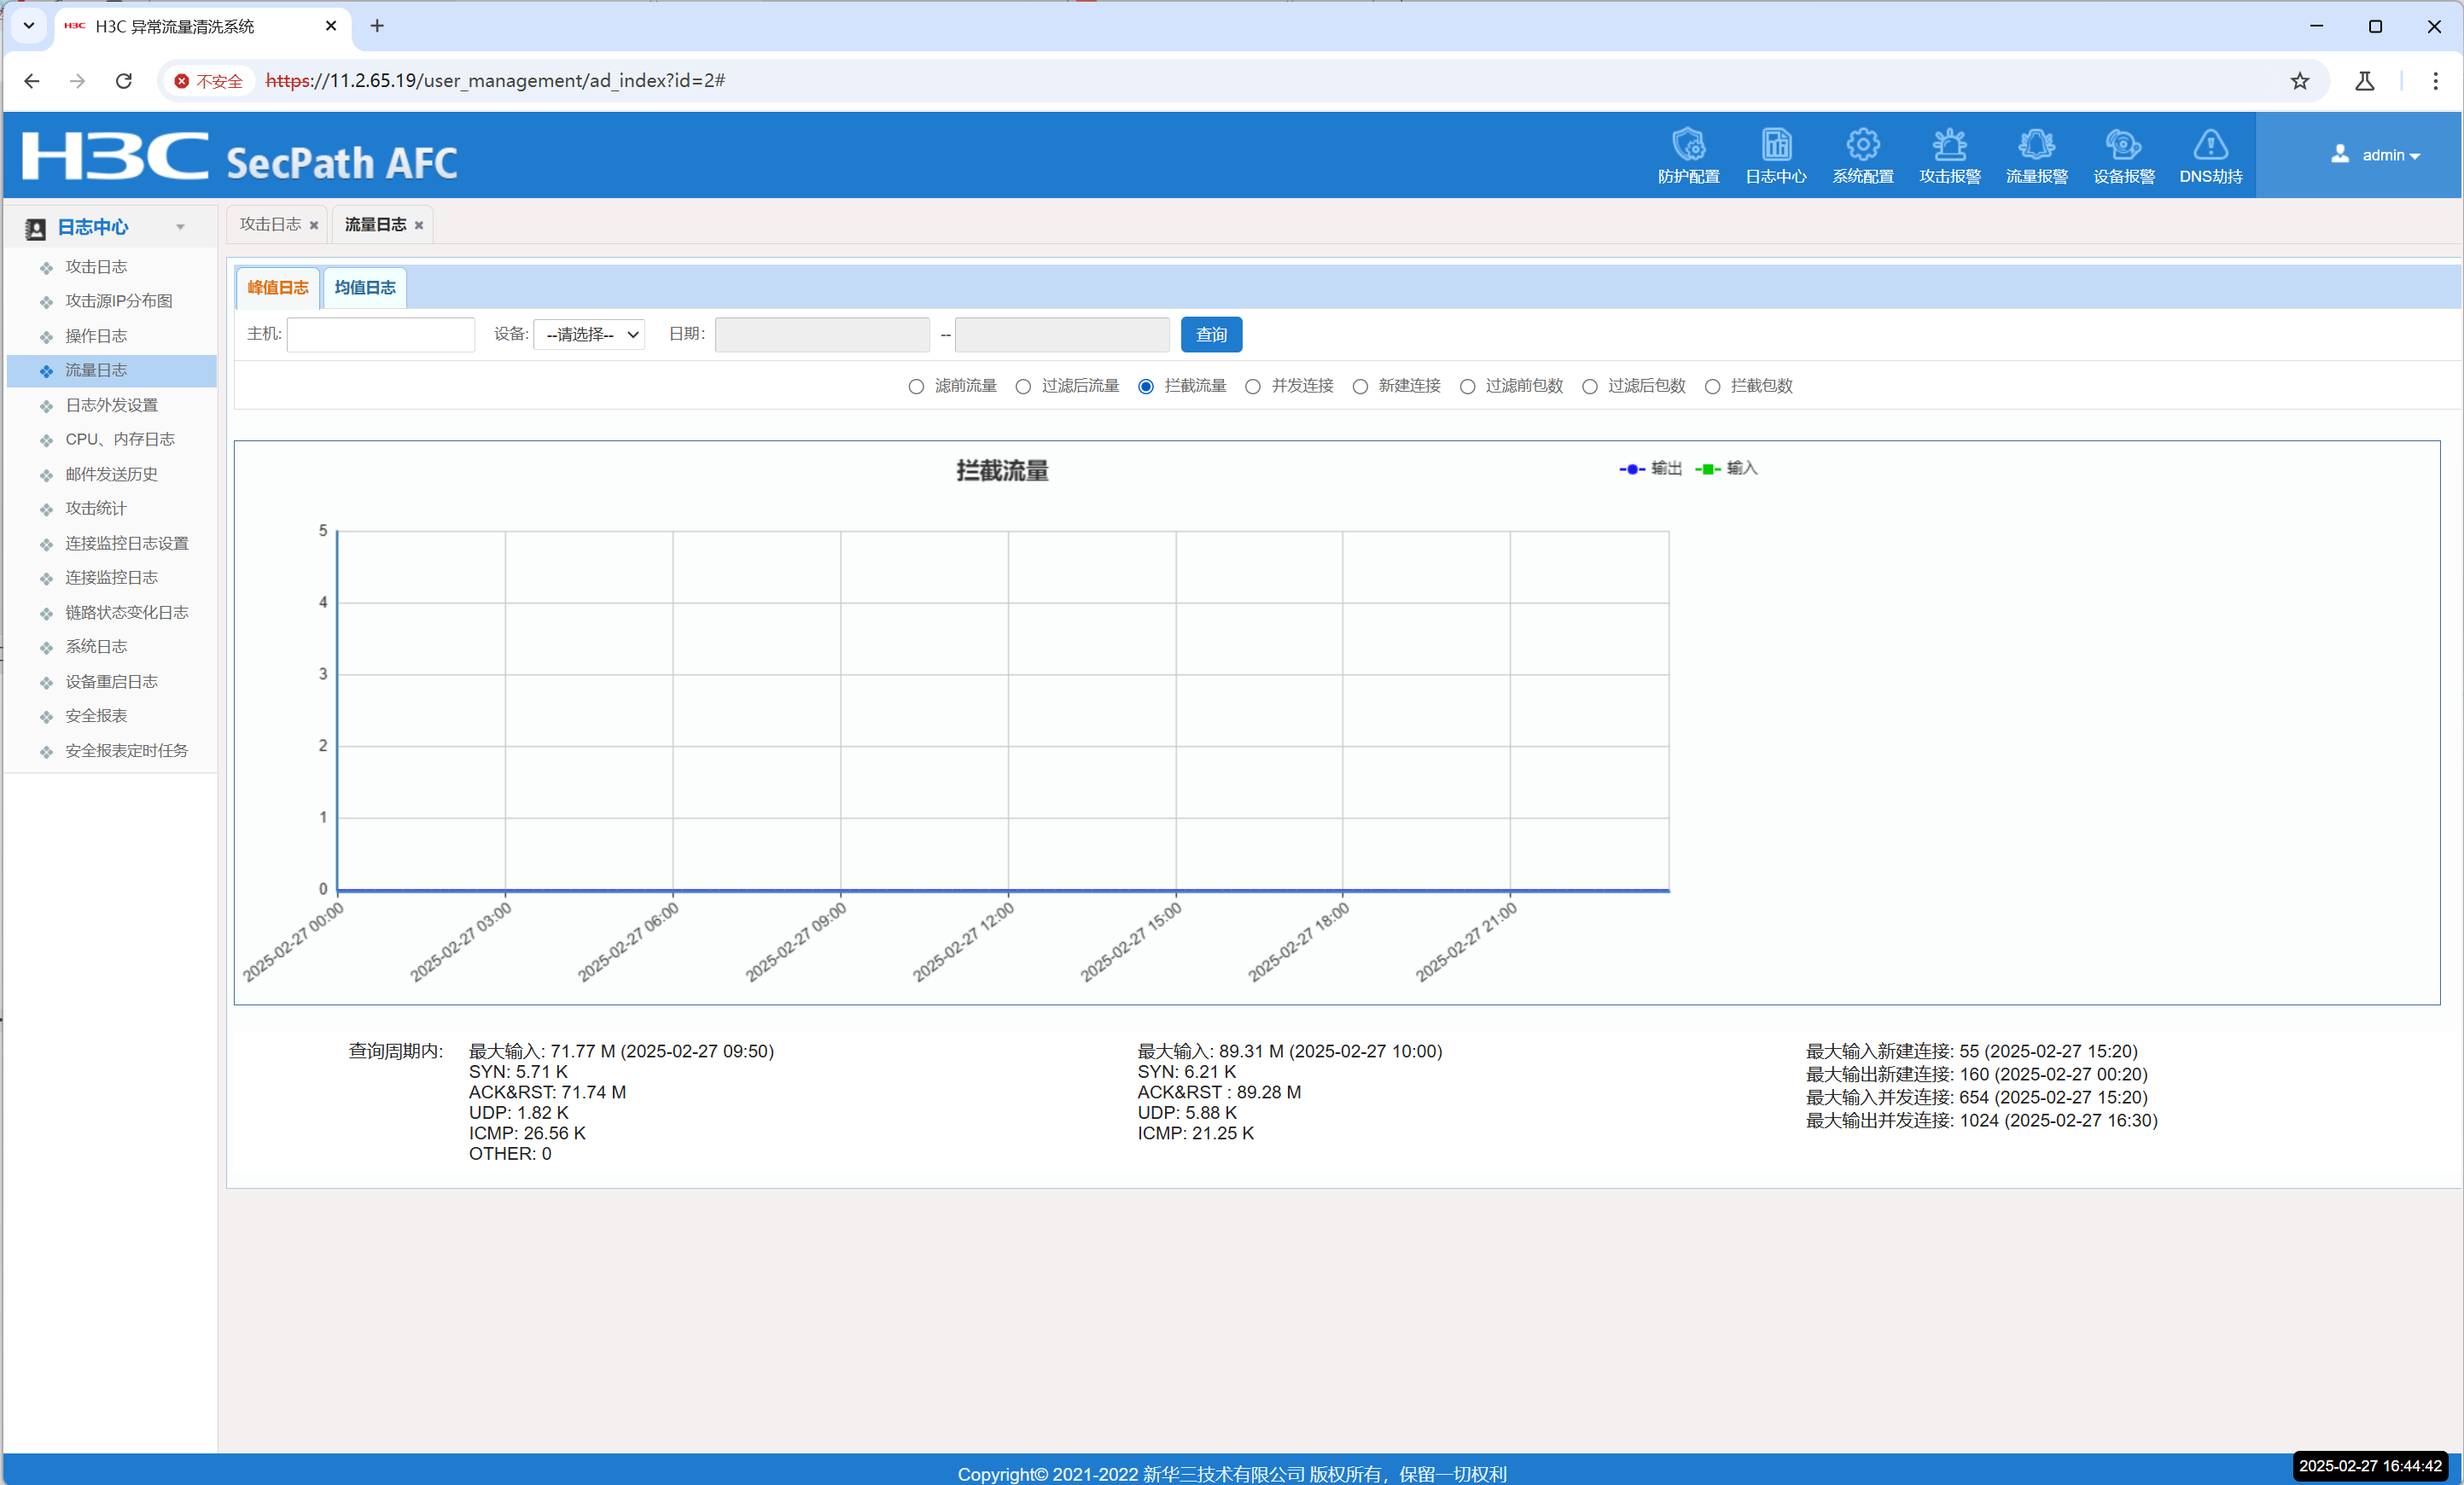The width and height of the screenshot is (2464, 1485).
Task: Click the 不安全 security warning badge
Action: tap(209, 81)
